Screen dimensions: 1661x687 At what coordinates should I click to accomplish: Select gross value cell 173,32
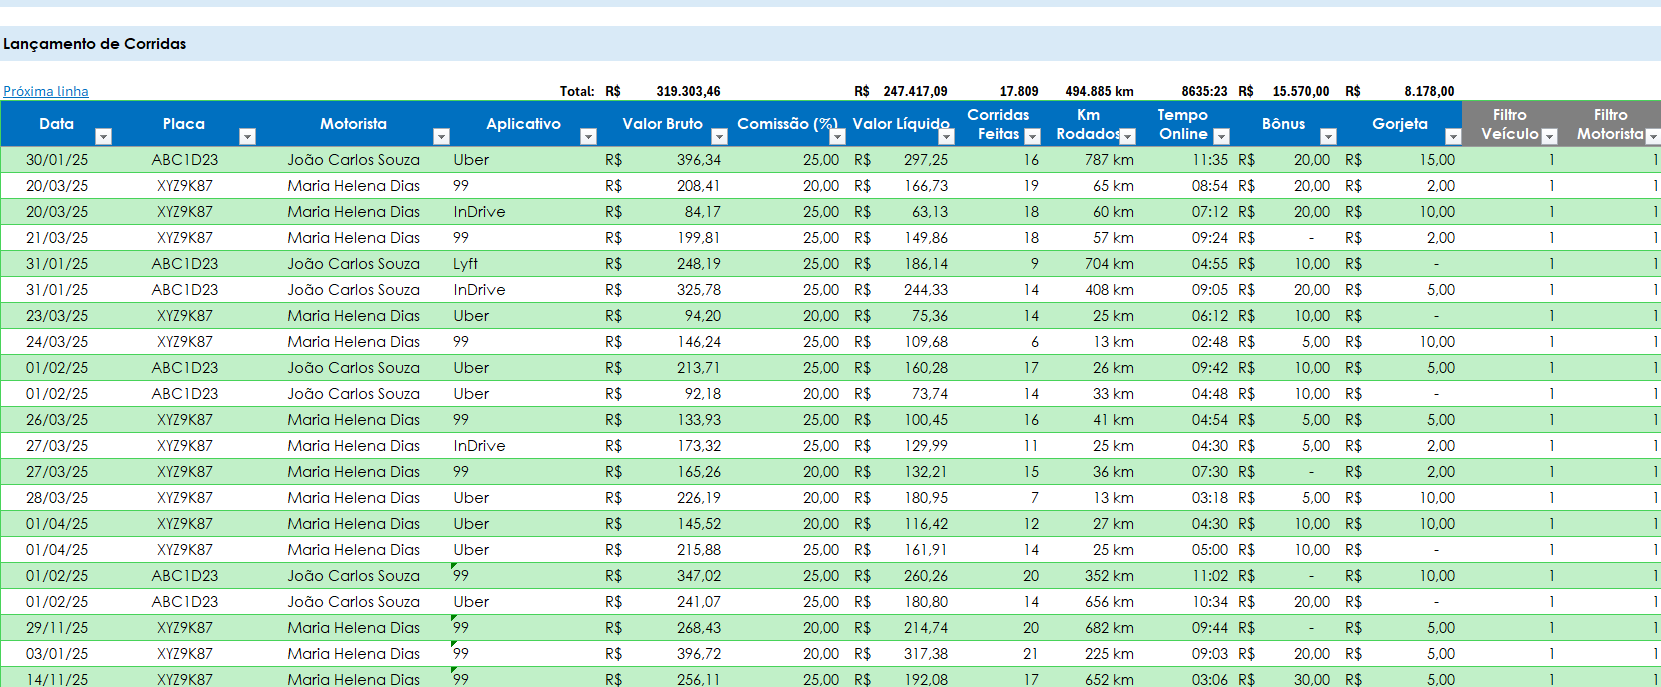point(698,446)
